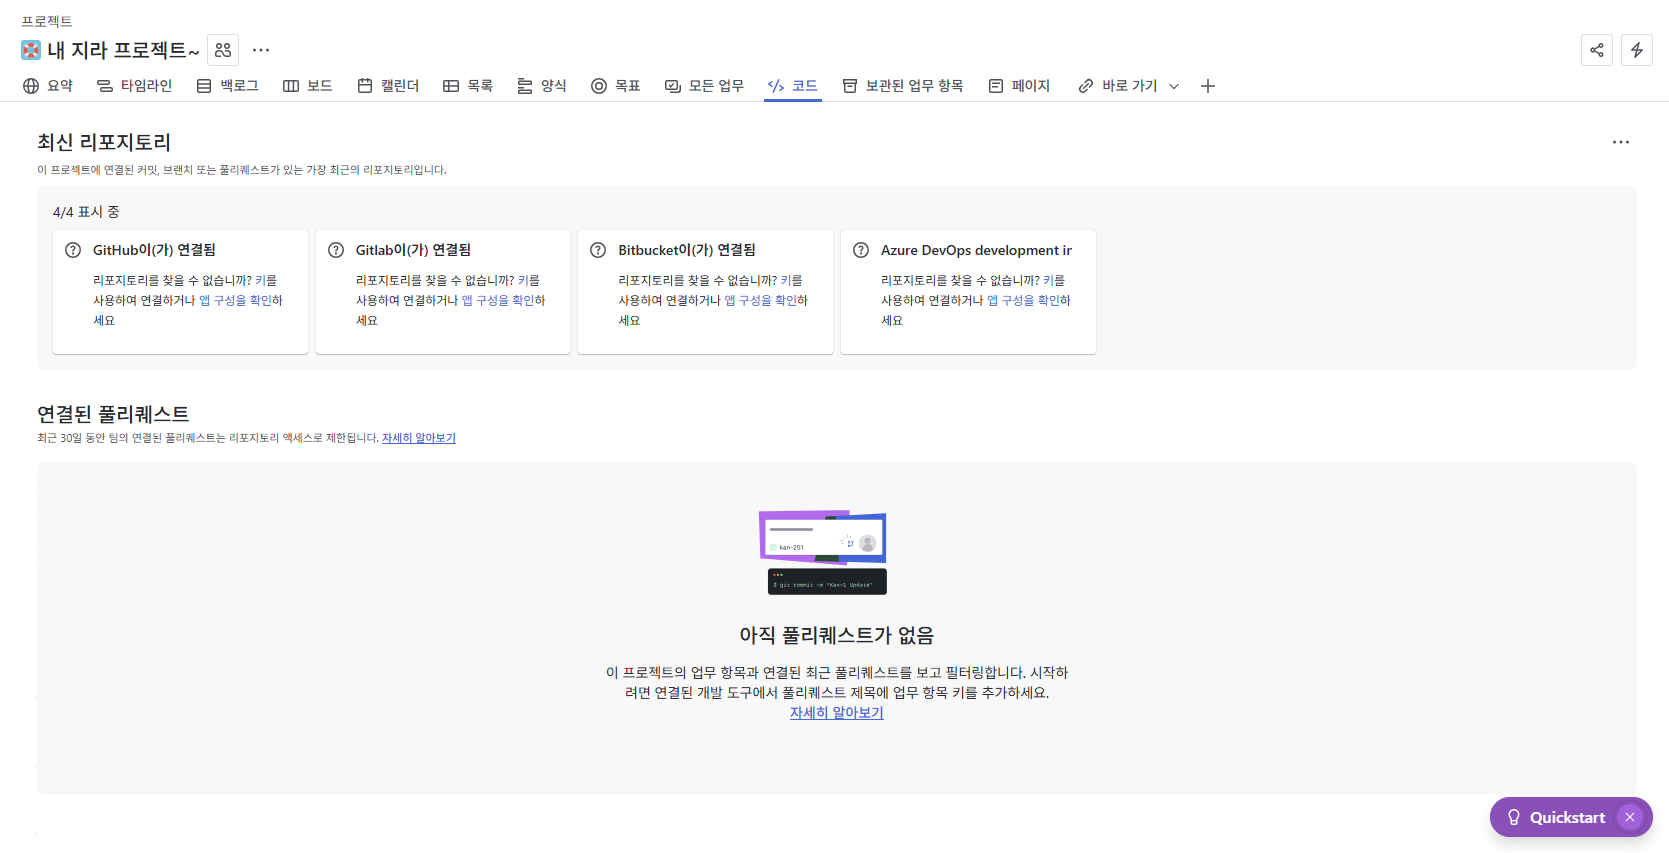Click the Gitlab이(가) 연결됨 card title

[413, 250]
